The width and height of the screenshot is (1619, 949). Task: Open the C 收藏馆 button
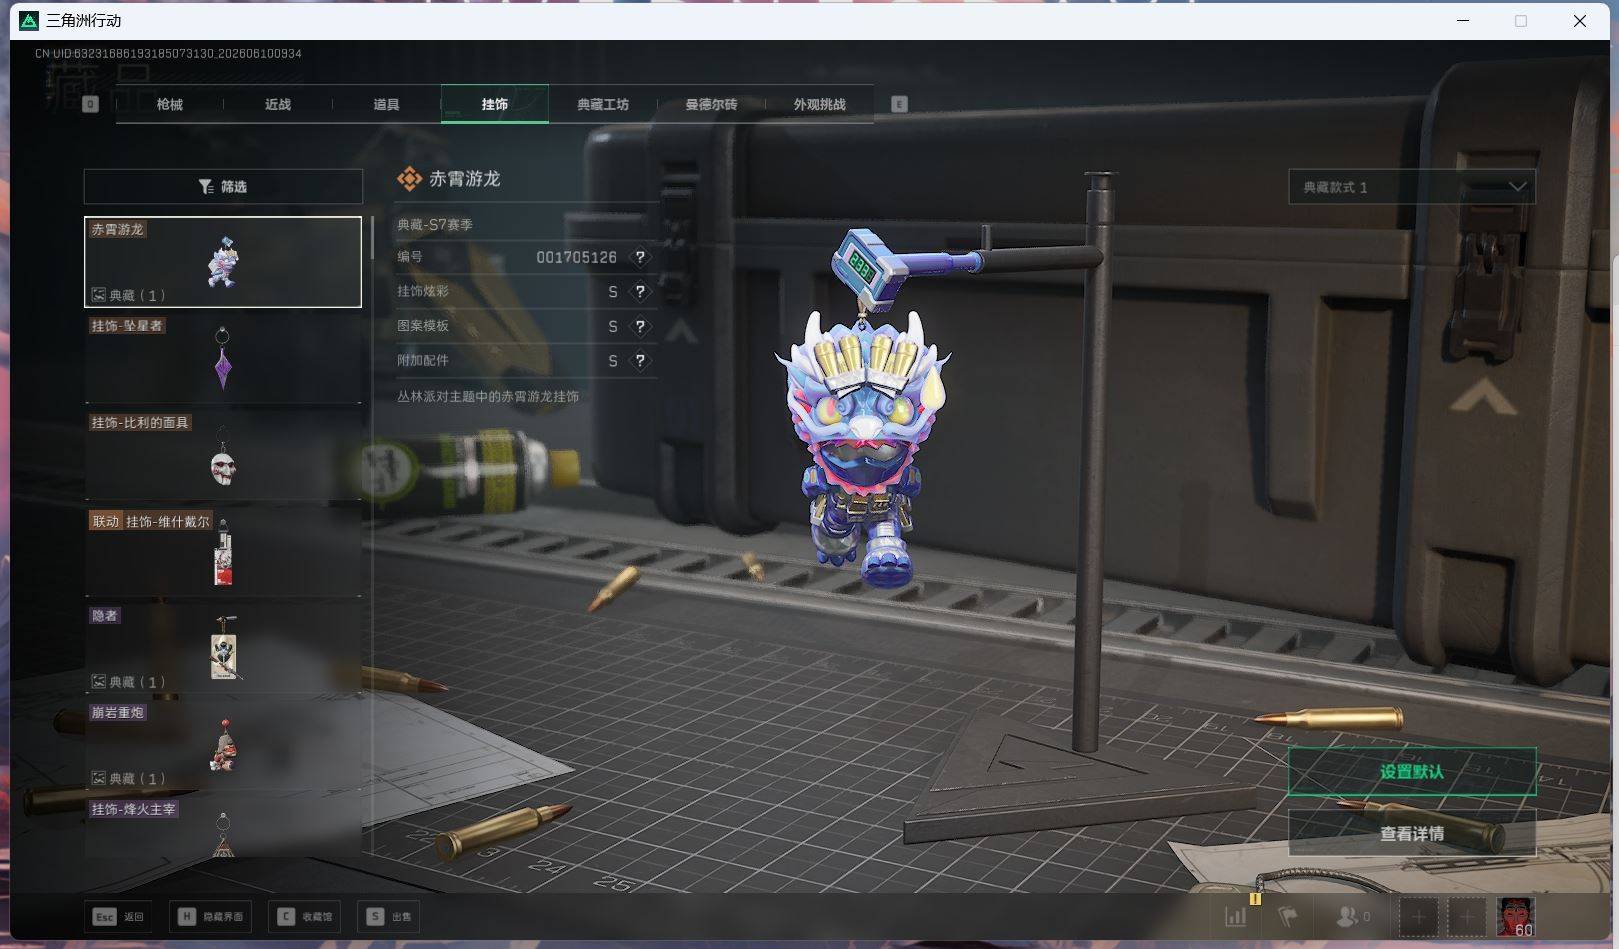pyautogui.click(x=305, y=916)
